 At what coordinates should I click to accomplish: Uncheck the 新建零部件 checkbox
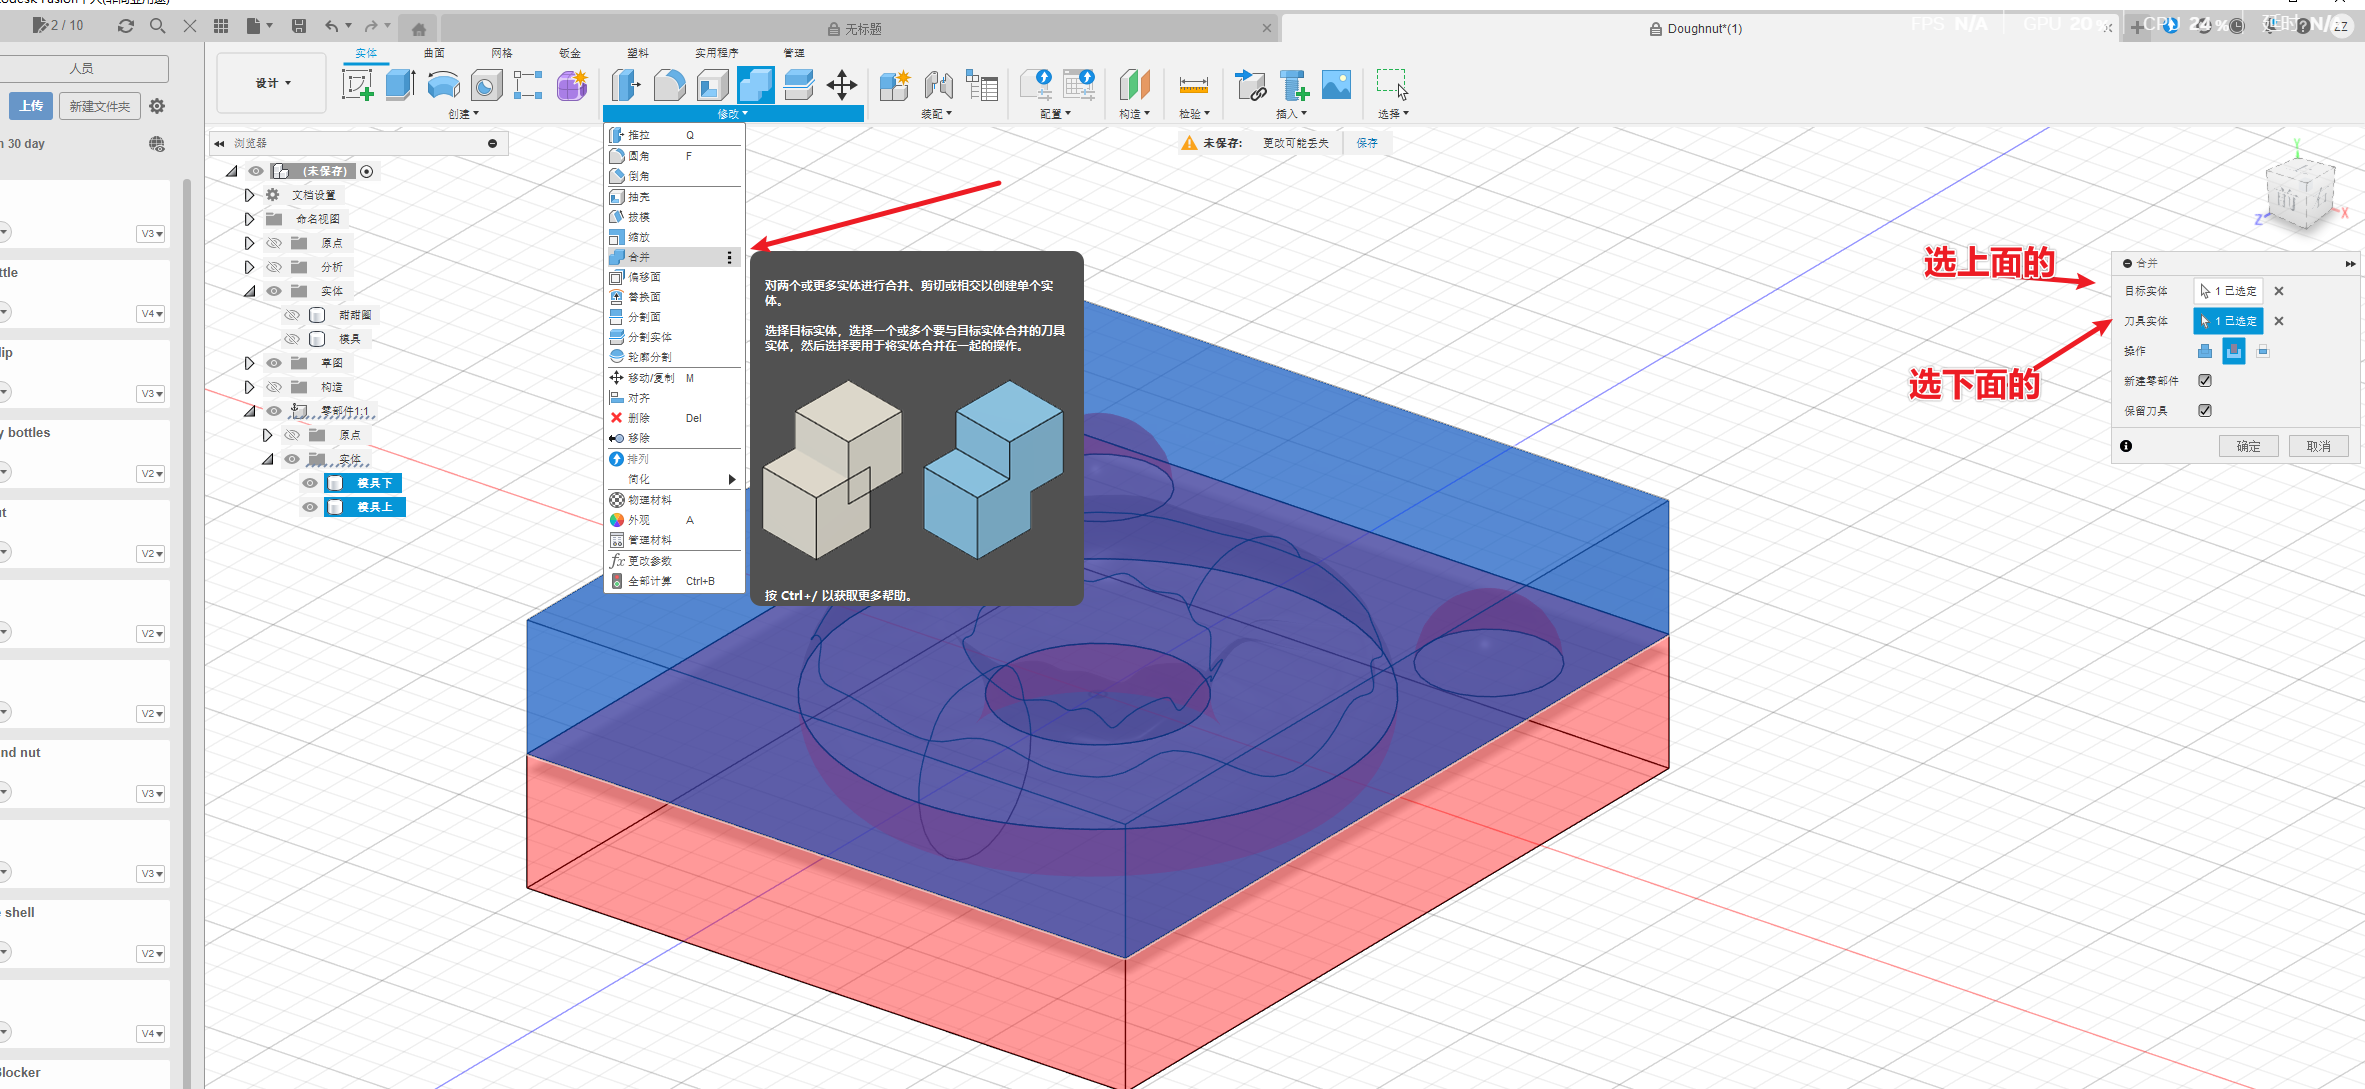[2205, 381]
